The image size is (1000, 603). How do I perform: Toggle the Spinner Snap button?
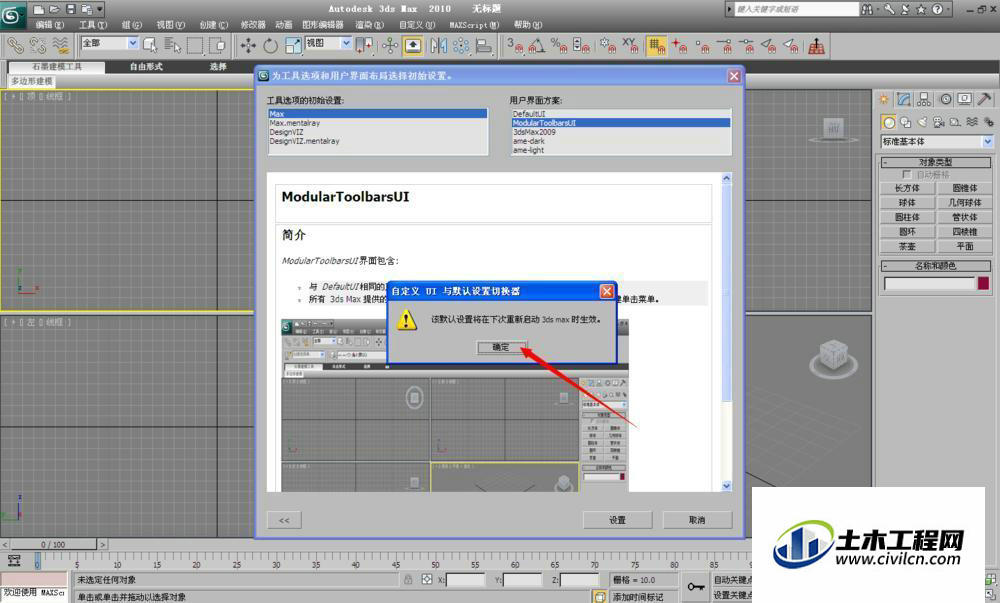[x=582, y=45]
